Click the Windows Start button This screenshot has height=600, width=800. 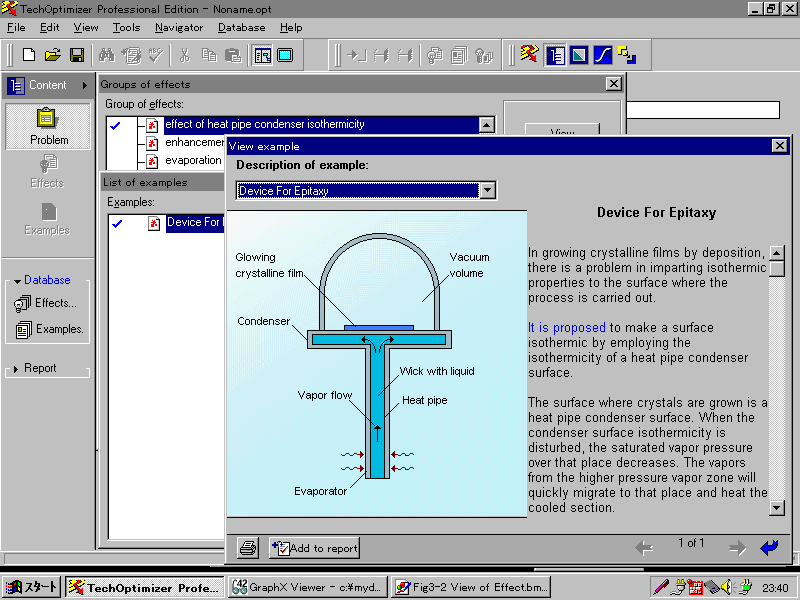click(x=32, y=587)
